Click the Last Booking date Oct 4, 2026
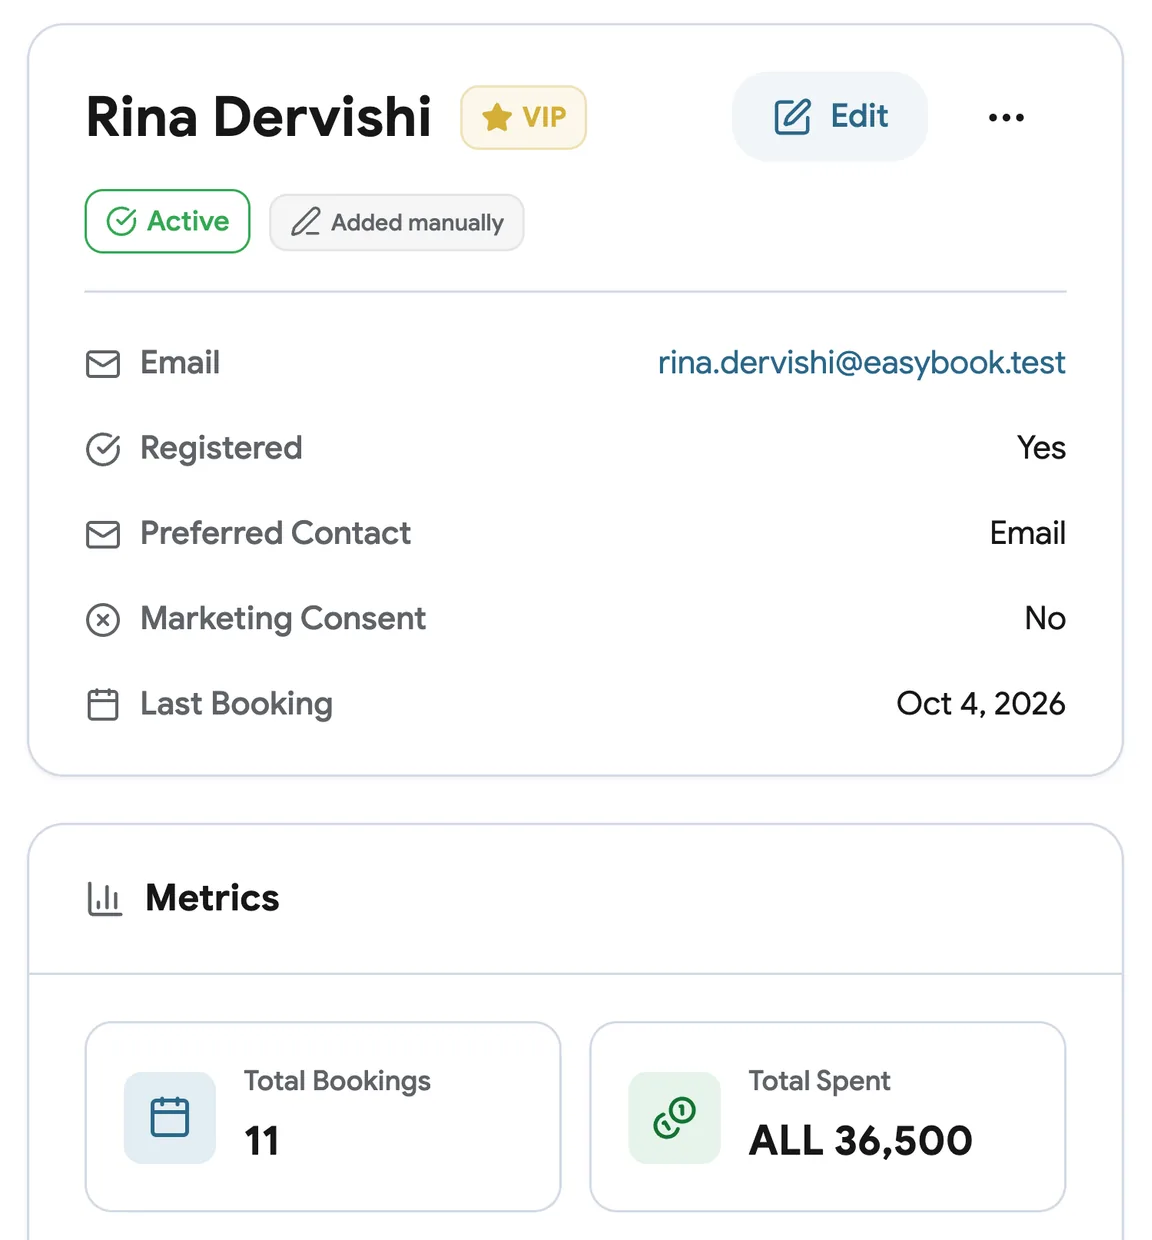The width and height of the screenshot is (1152, 1240). tap(981, 704)
